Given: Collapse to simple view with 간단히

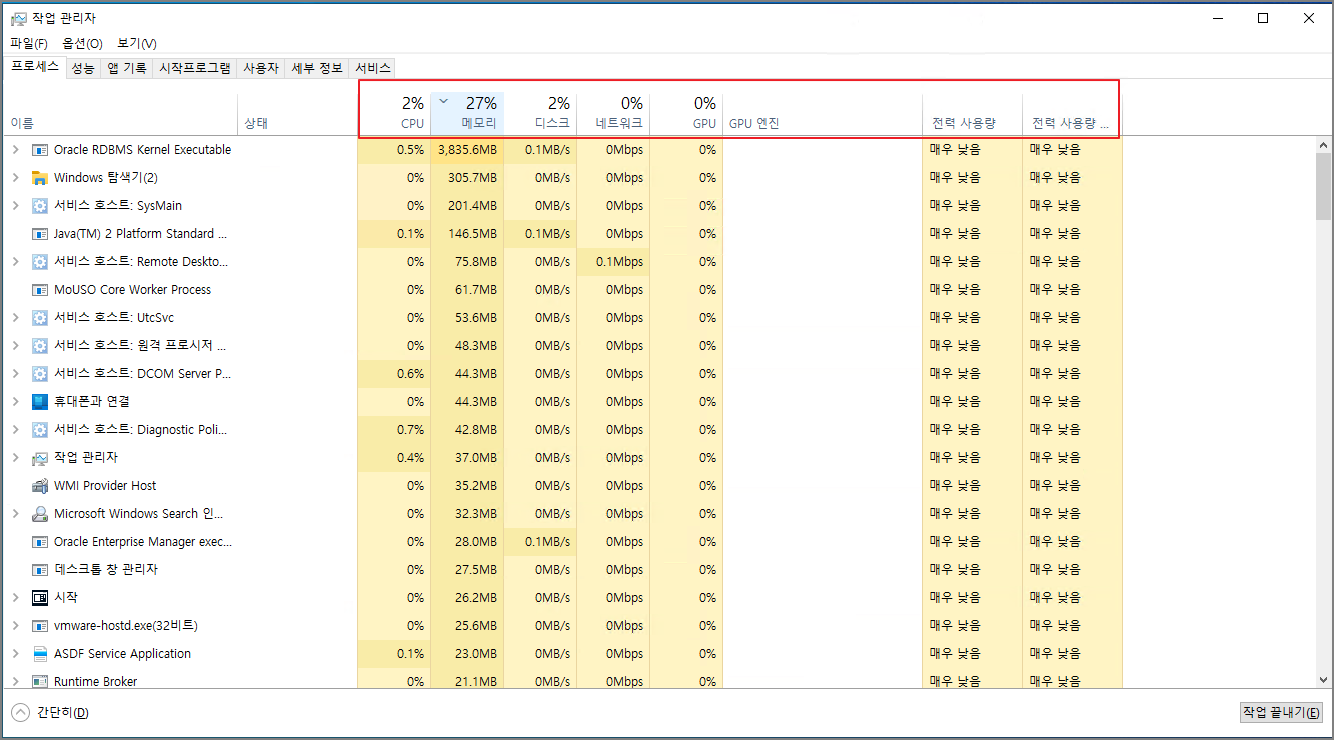Looking at the screenshot, I should (x=50, y=713).
